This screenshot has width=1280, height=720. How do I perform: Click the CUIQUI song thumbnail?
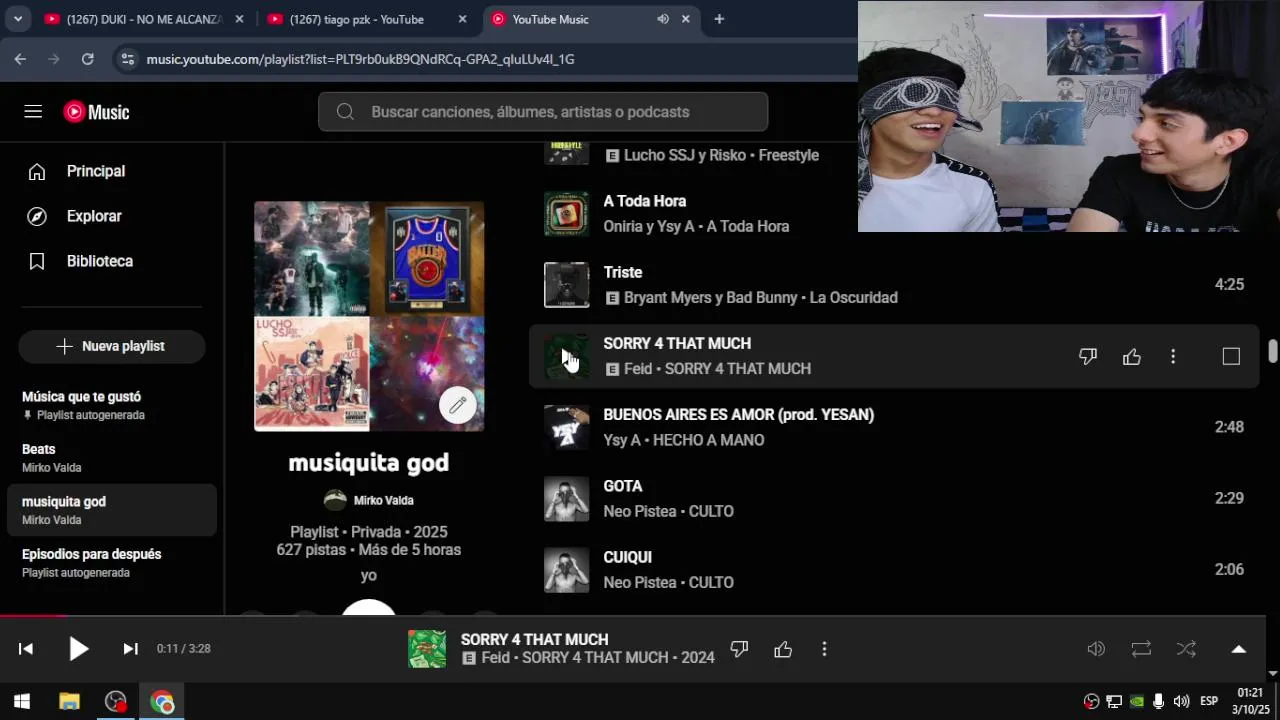point(566,570)
